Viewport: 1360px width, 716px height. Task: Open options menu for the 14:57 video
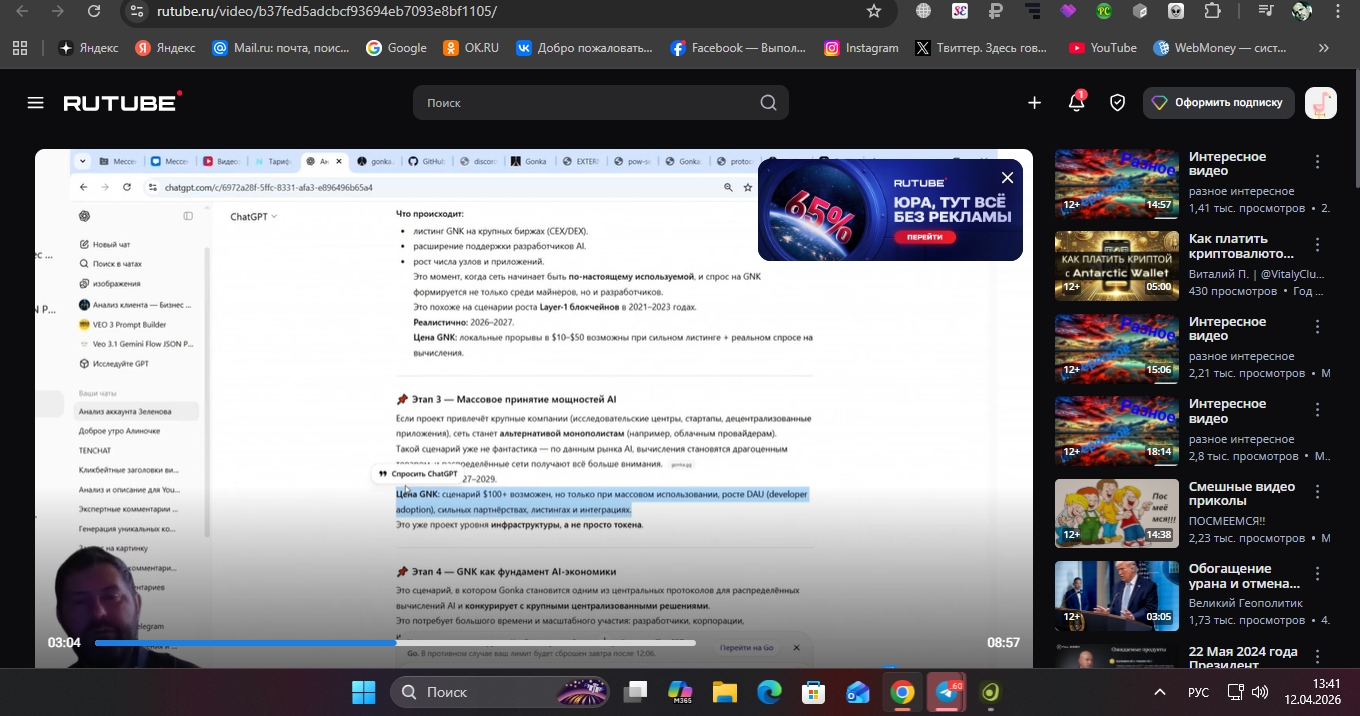tap(1318, 162)
